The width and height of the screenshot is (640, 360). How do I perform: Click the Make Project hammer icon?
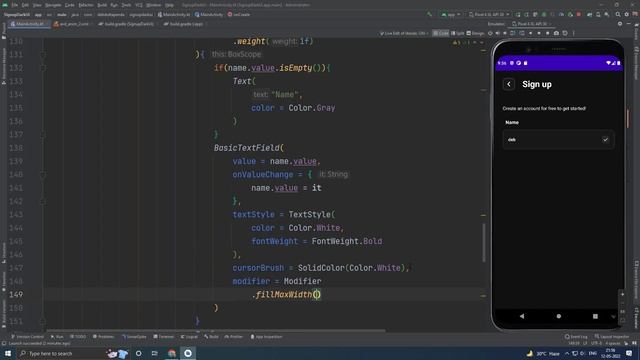click(x=429, y=15)
